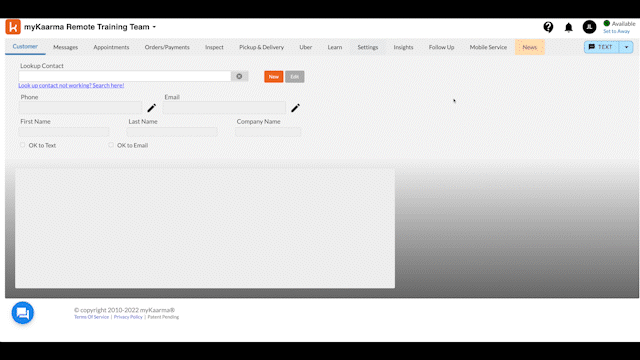Click the myKaarma orange logo icon

(13, 27)
